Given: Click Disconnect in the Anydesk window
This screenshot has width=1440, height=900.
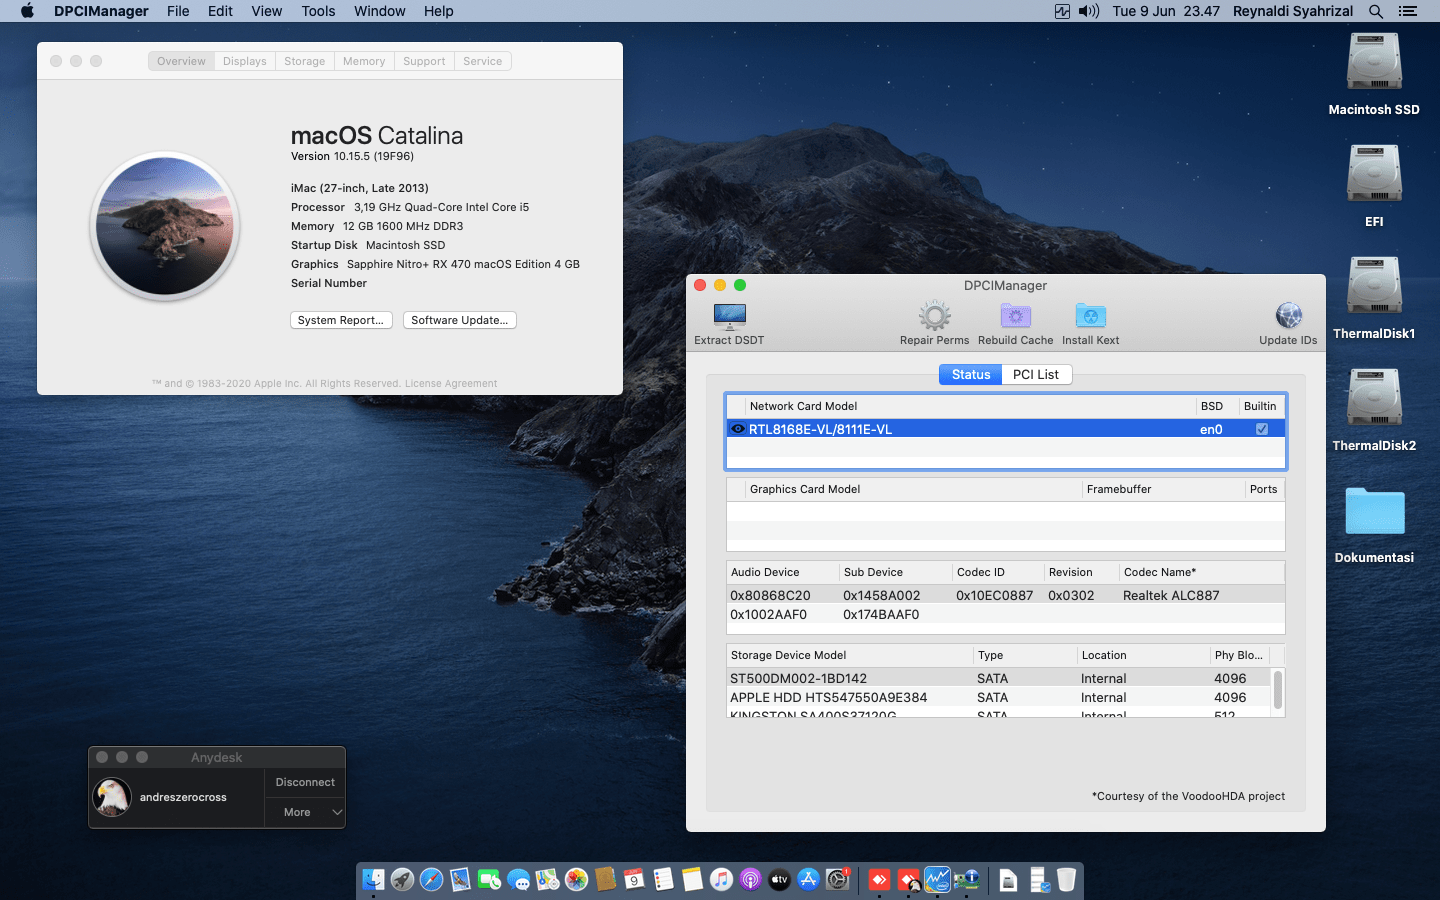Looking at the screenshot, I should pos(304,782).
